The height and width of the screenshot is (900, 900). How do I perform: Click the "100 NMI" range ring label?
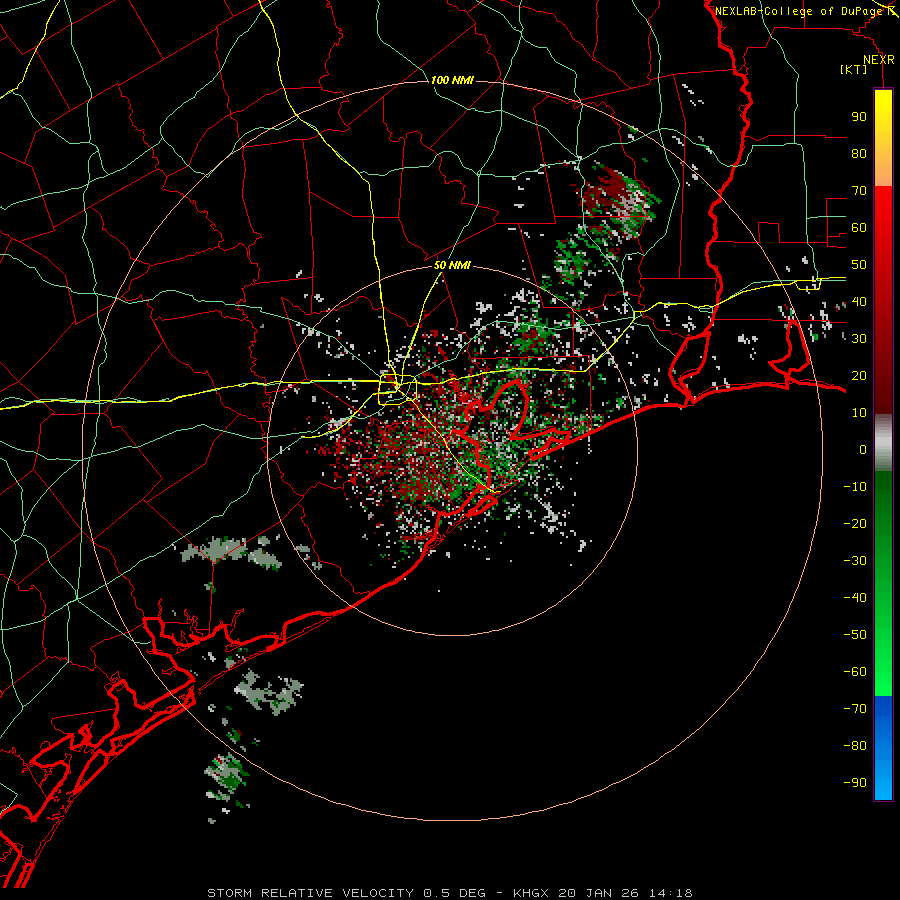point(452,80)
